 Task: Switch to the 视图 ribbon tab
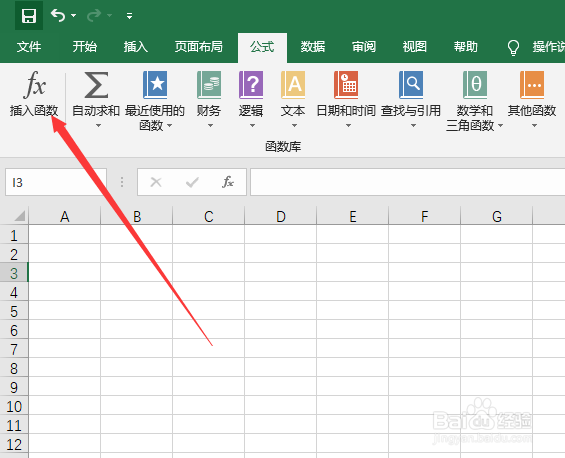pyautogui.click(x=414, y=46)
